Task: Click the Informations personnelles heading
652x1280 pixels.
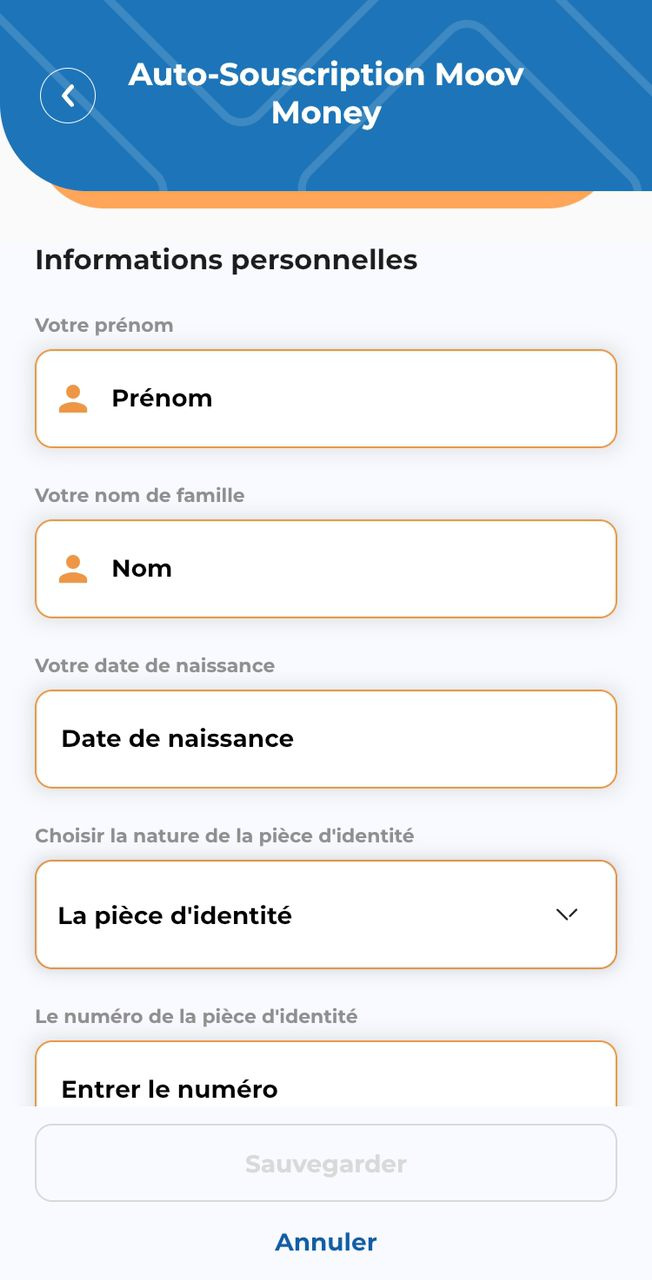Action: point(226,260)
